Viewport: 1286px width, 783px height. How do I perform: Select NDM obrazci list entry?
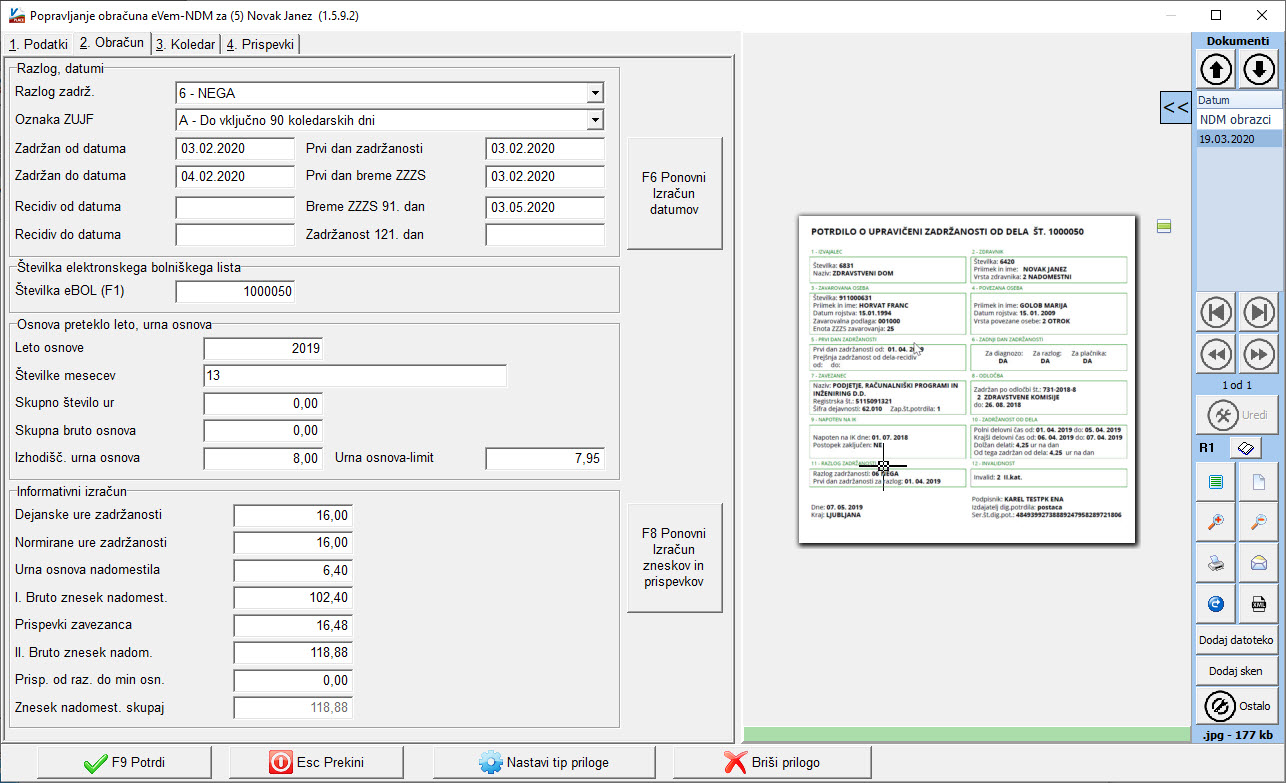coord(1239,119)
